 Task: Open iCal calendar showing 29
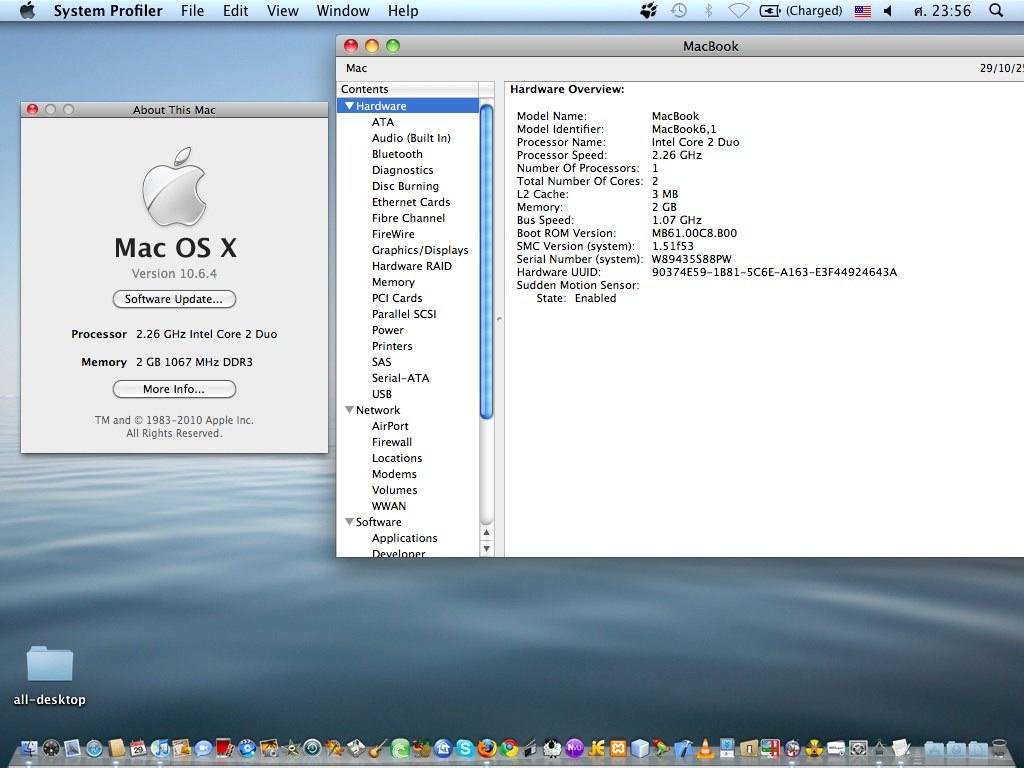(138, 748)
